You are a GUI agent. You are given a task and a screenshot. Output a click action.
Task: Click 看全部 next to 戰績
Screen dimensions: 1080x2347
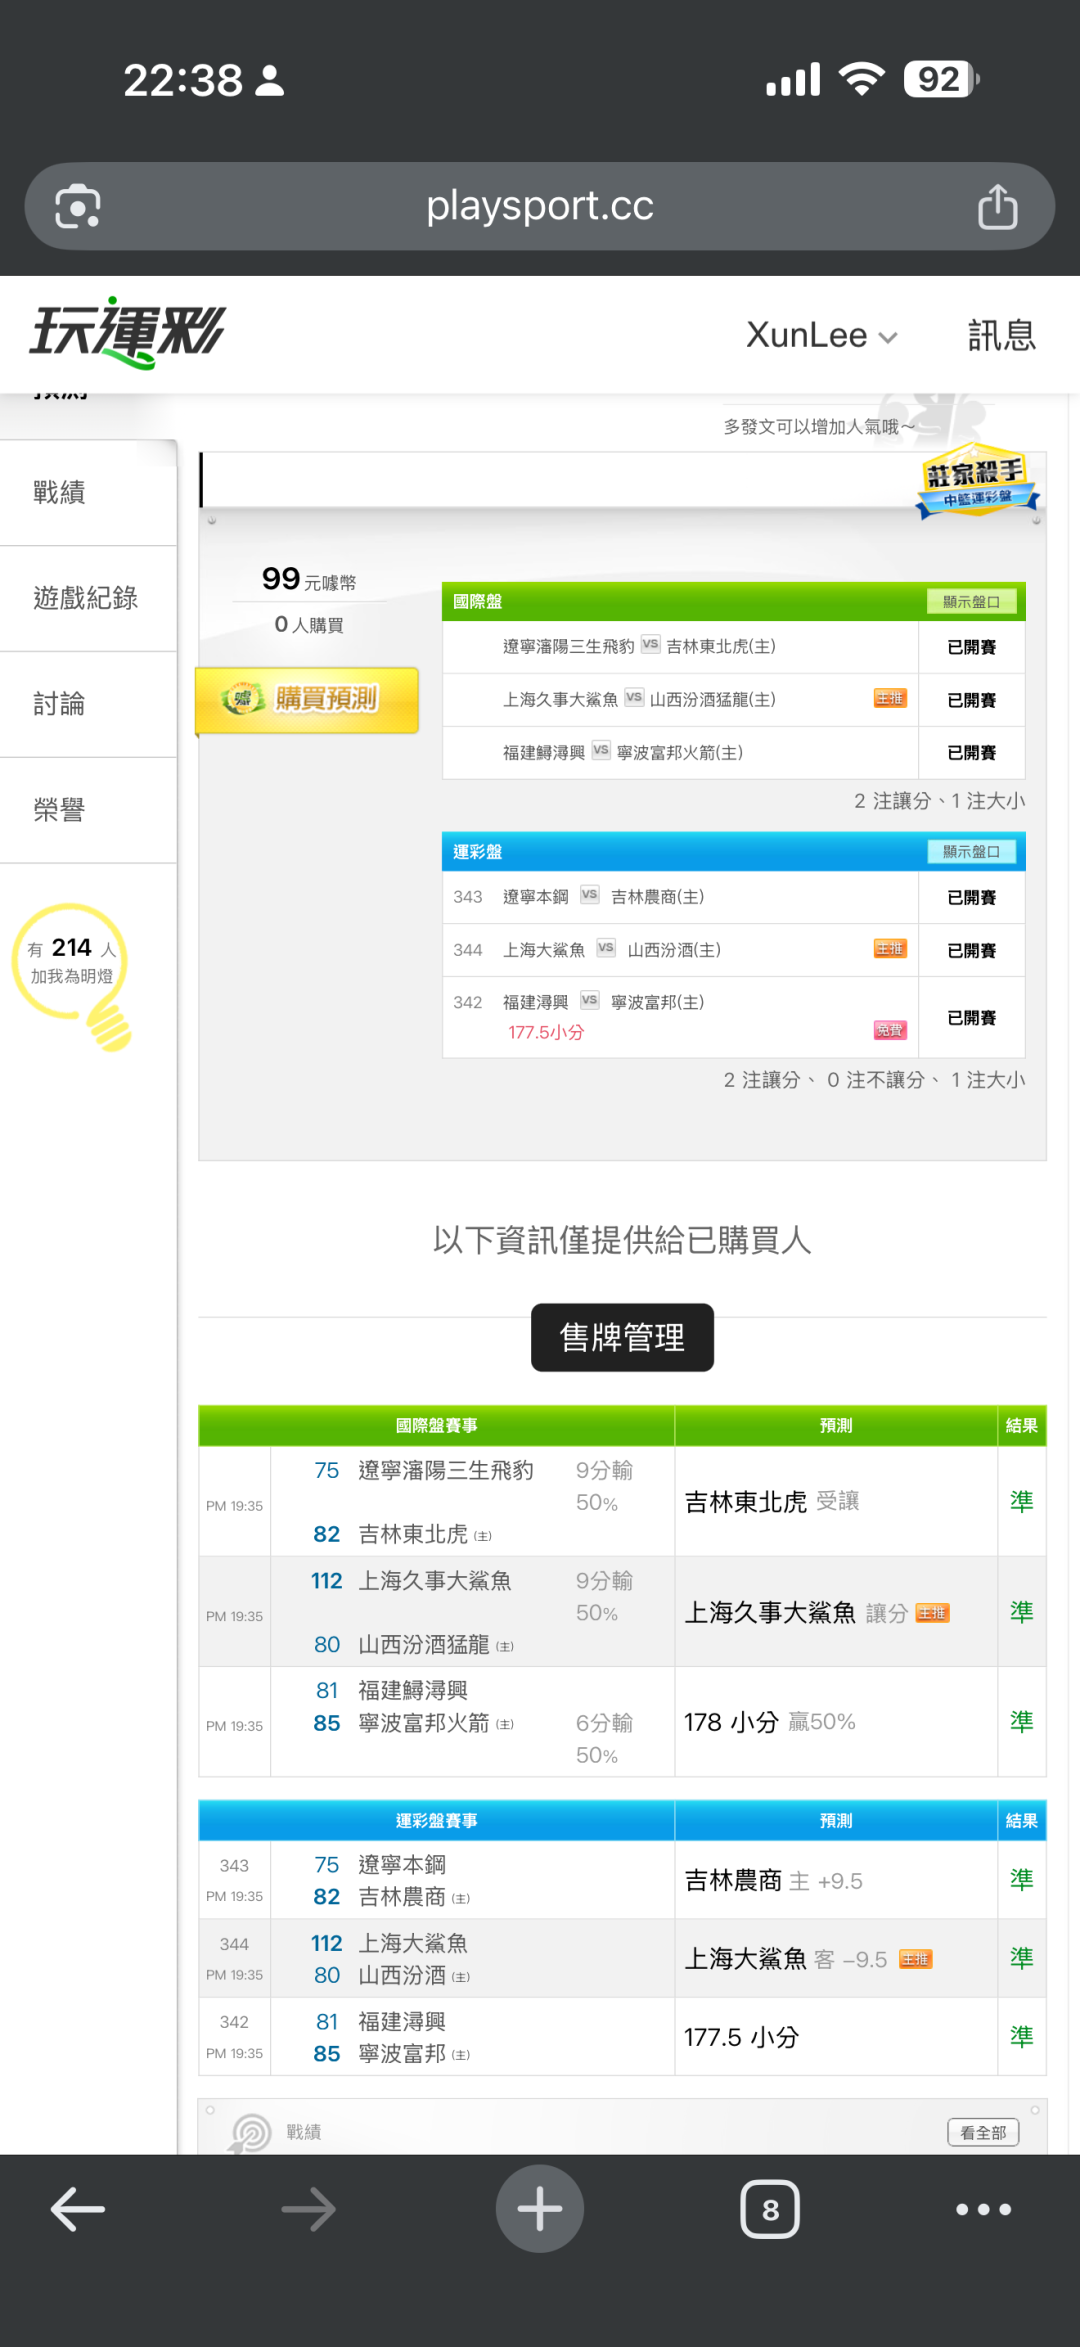pos(982,2132)
